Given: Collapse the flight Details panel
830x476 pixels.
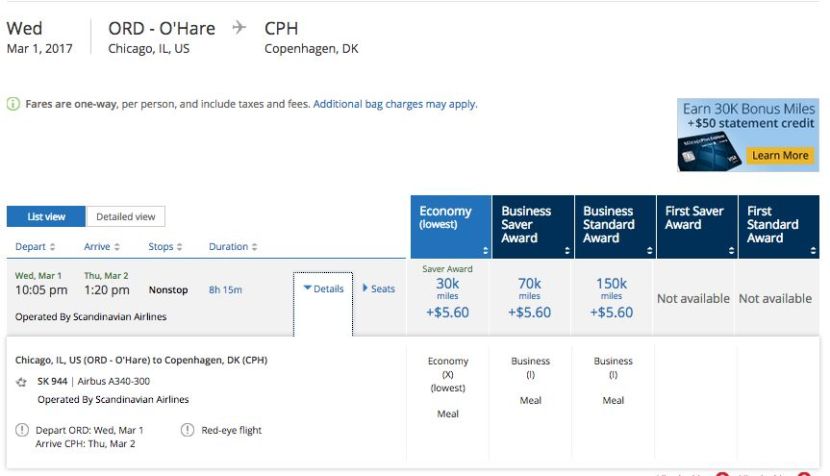Looking at the screenshot, I should (323, 289).
